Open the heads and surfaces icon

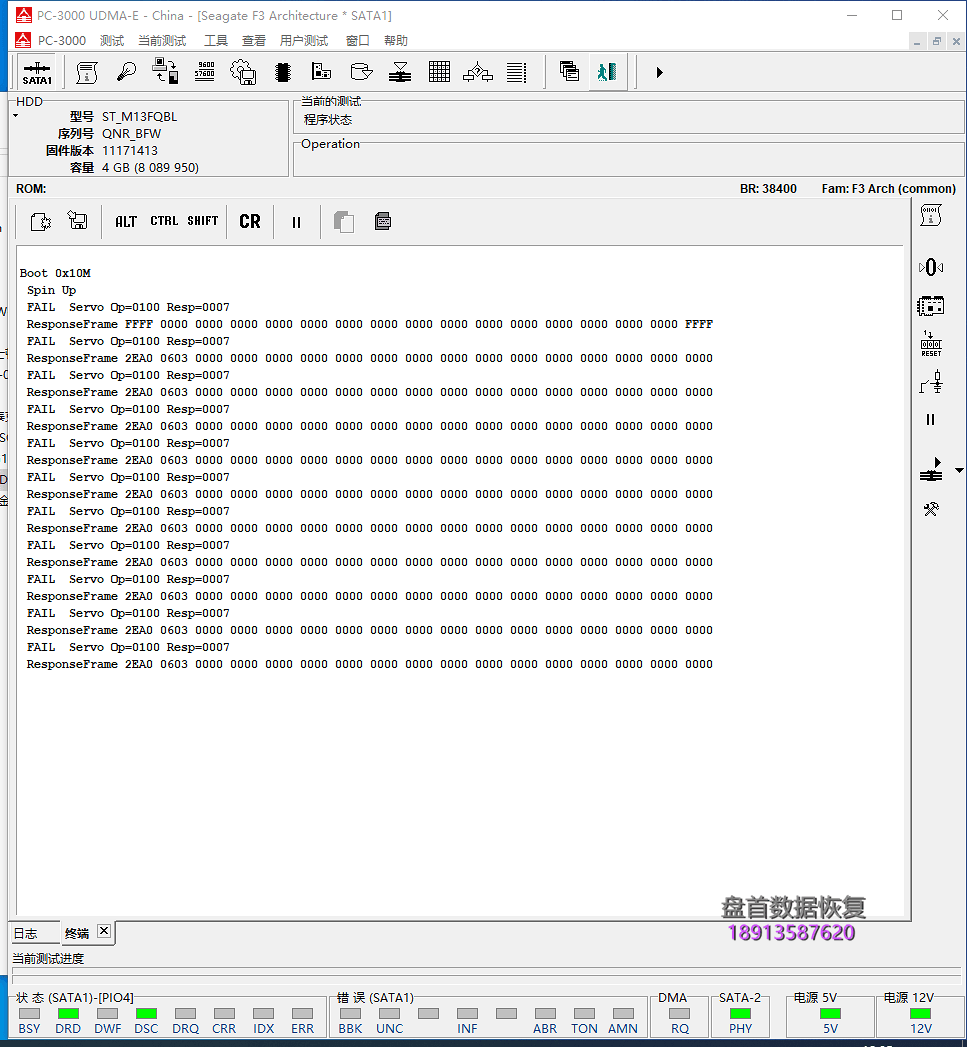400,72
